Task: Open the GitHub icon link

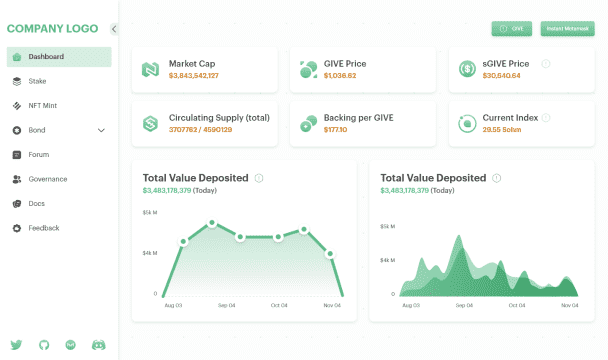Action: (44, 345)
